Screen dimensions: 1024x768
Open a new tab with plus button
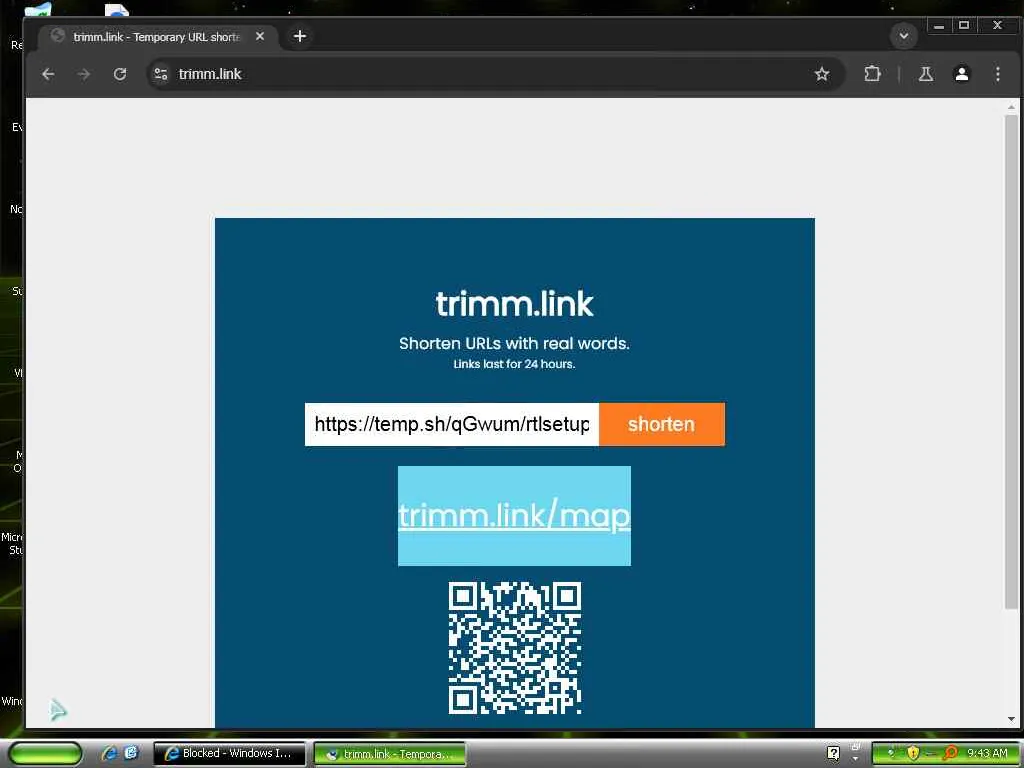pyautogui.click(x=300, y=37)
